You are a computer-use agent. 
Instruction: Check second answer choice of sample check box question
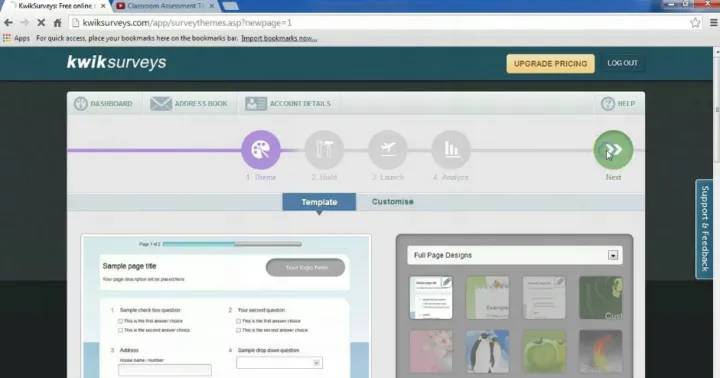120,330
